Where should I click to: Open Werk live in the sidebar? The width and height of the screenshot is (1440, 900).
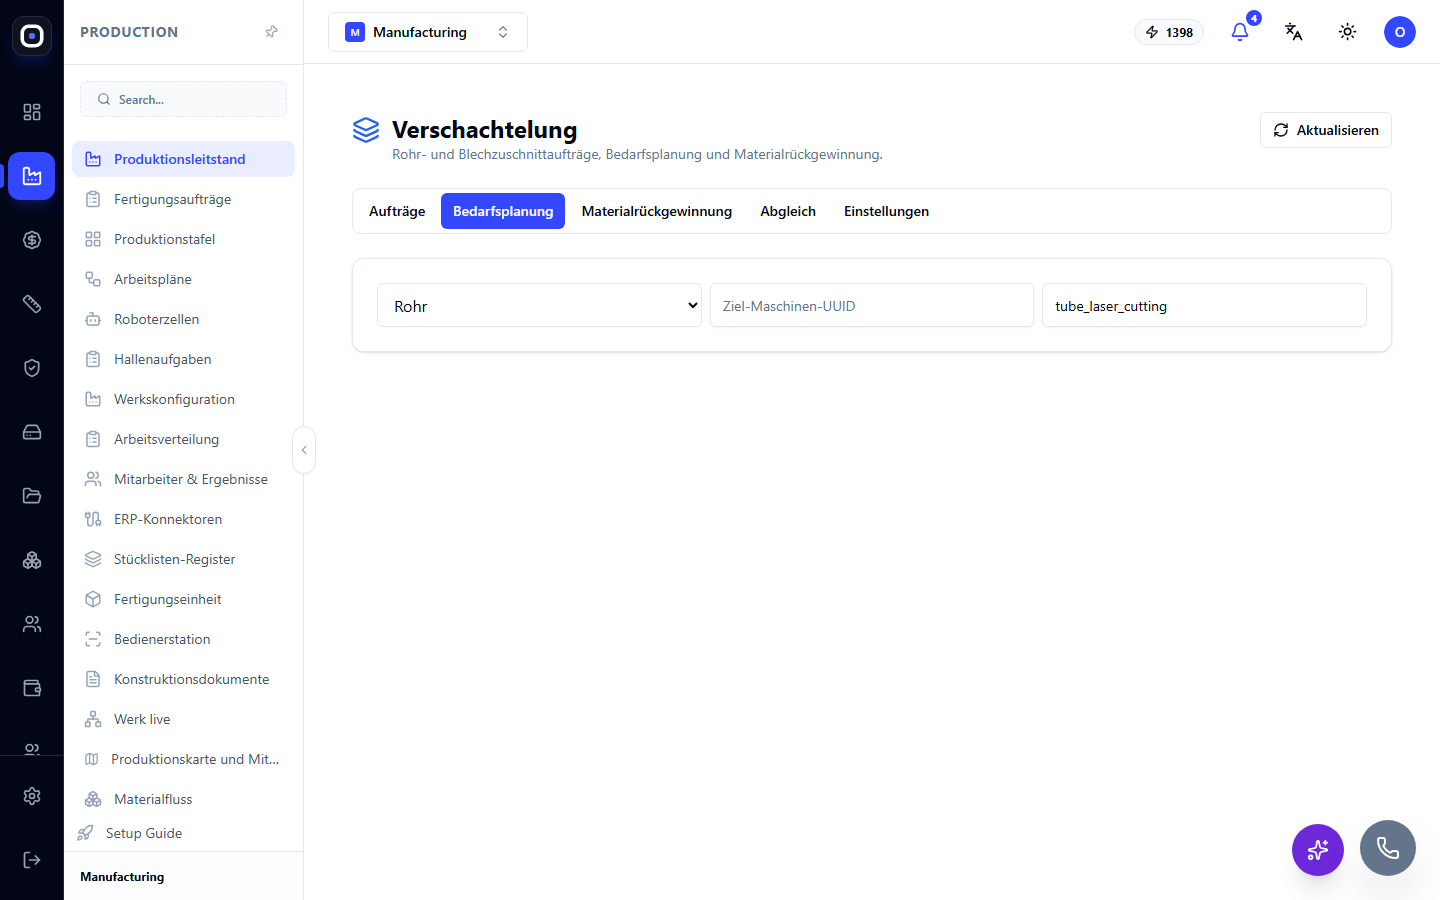[x=184, y=719]
